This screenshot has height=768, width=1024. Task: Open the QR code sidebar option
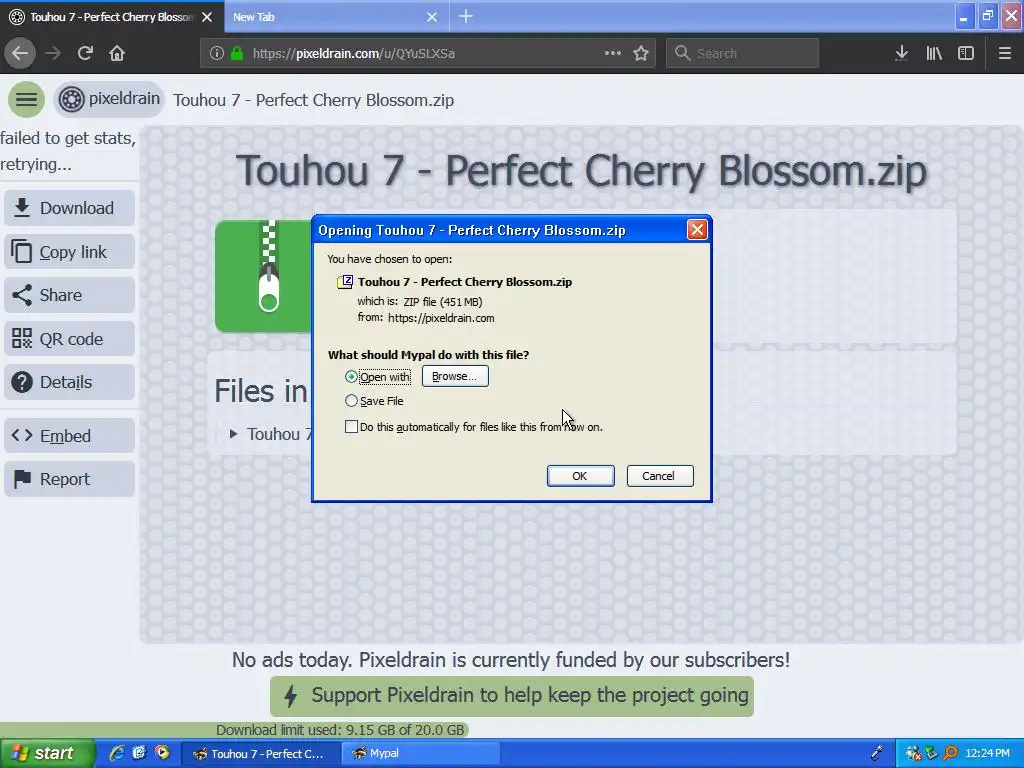click(x=69, y=339)
